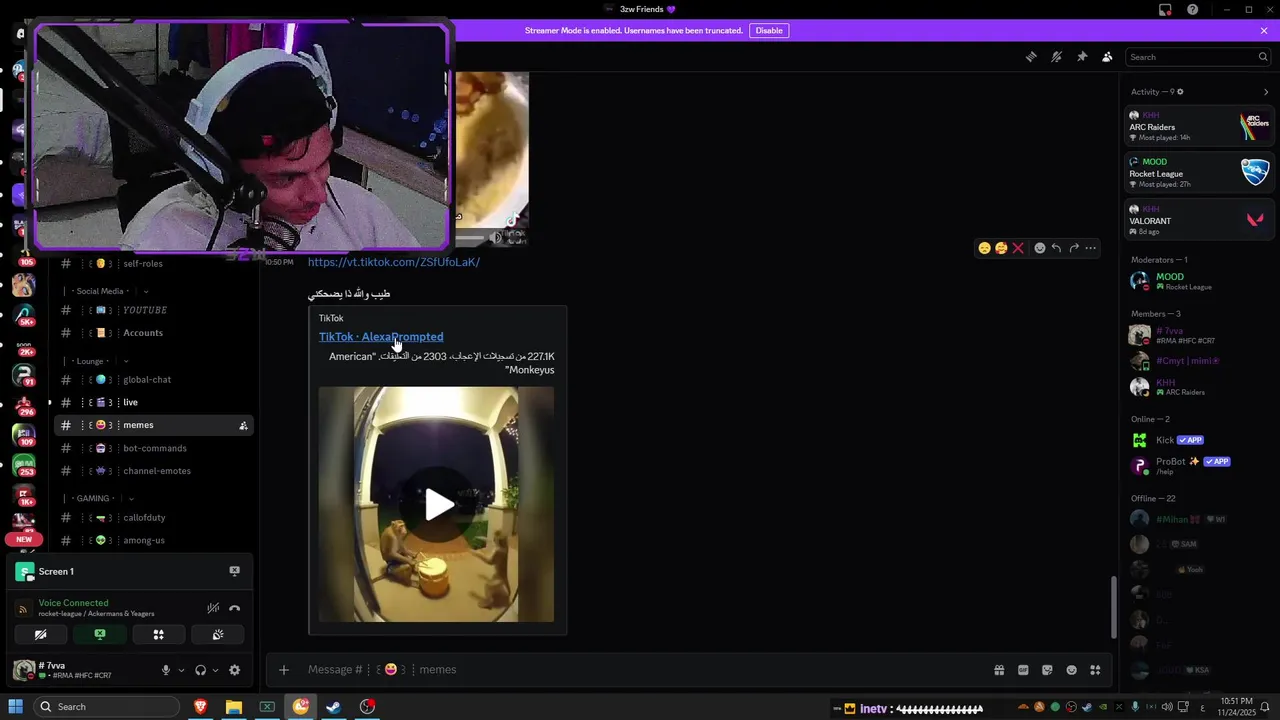Open ProBot member entry

pos(1199,465)
